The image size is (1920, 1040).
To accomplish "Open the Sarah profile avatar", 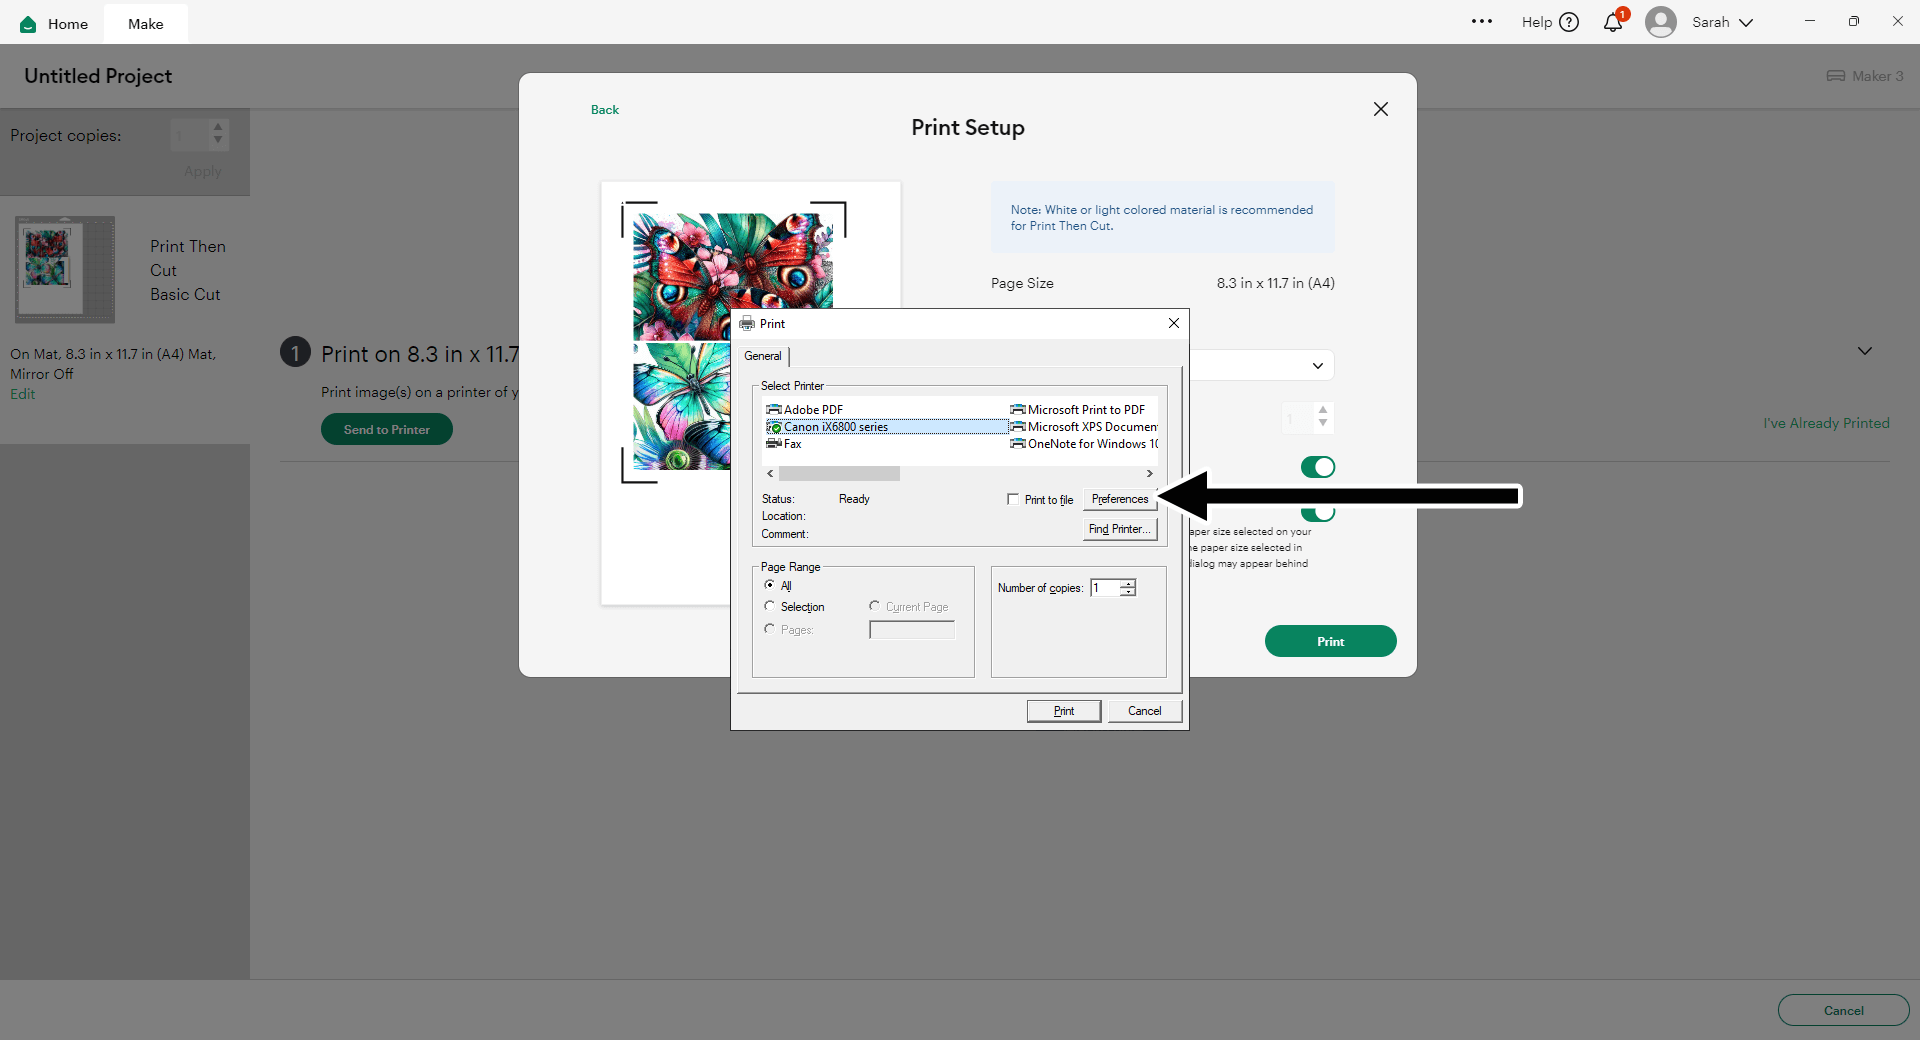I will tap(1661, 22).
